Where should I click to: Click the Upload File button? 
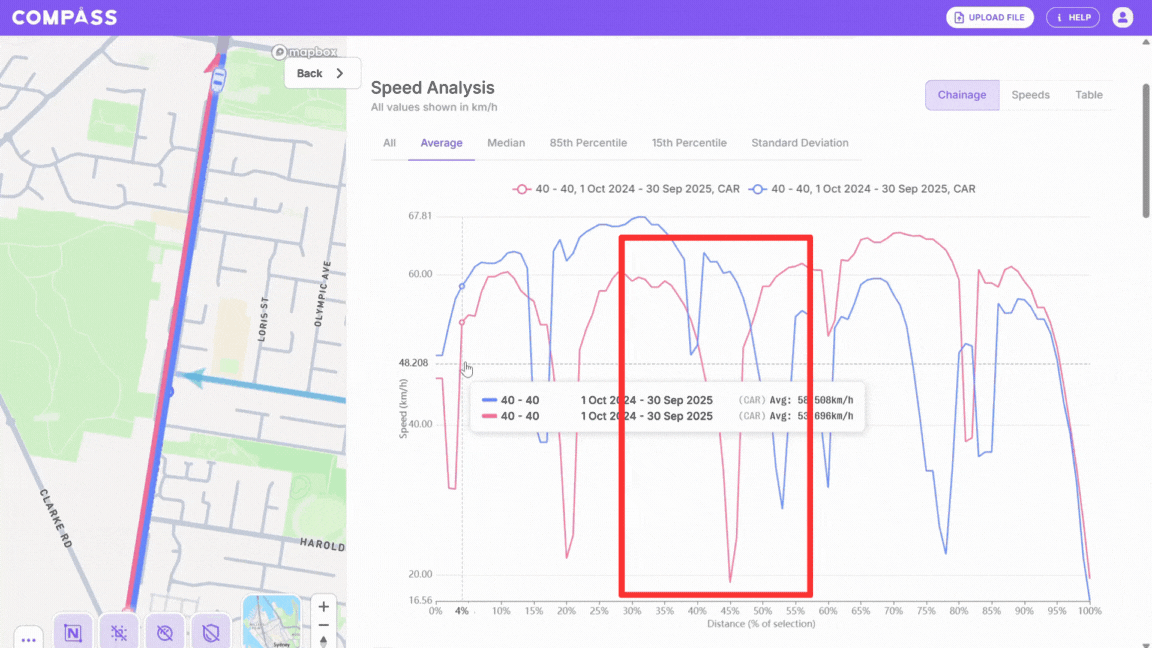pos(989,17)
